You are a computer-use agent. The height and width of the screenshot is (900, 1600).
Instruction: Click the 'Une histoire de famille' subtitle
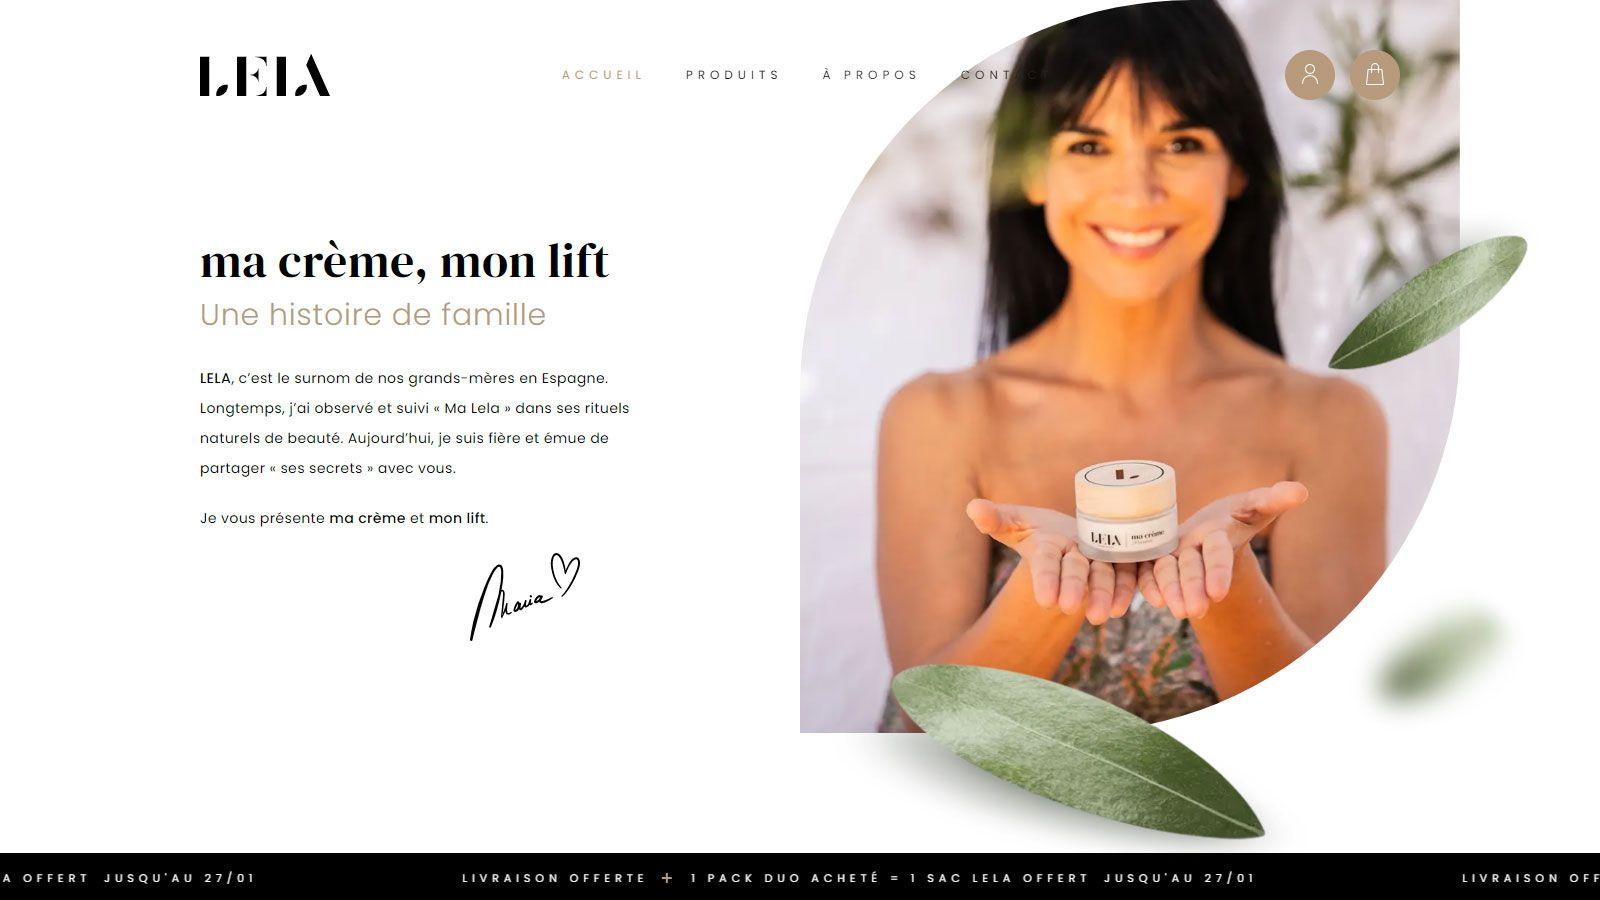pos(373,315)
